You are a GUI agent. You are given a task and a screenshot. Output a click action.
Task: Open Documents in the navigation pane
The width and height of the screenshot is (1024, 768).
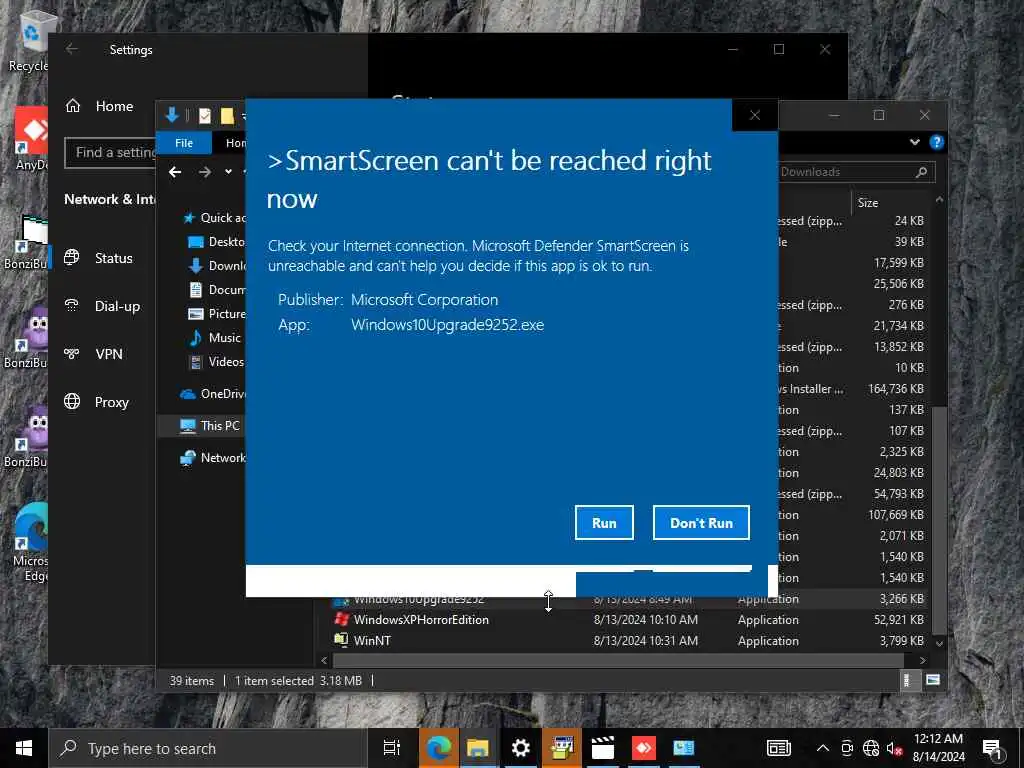[216, 289]
